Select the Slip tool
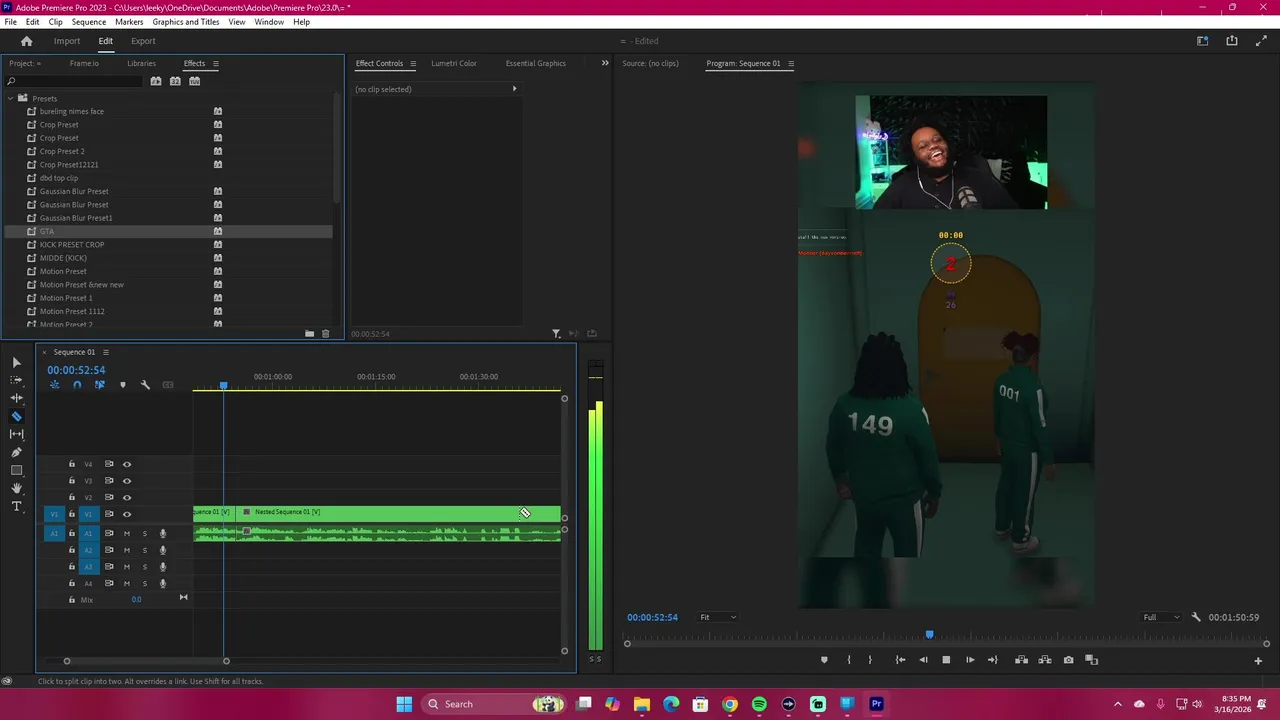The width and height of the screenshot is (1280, 720). [x=16, y=434]
